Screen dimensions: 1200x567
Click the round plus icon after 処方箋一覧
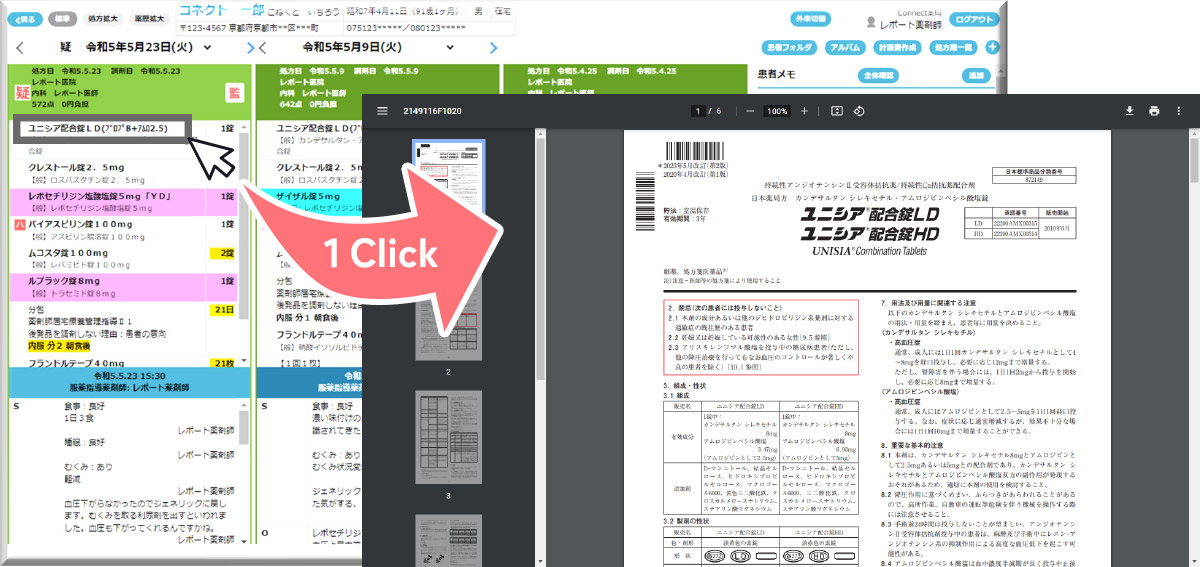[x=993, y=47]
